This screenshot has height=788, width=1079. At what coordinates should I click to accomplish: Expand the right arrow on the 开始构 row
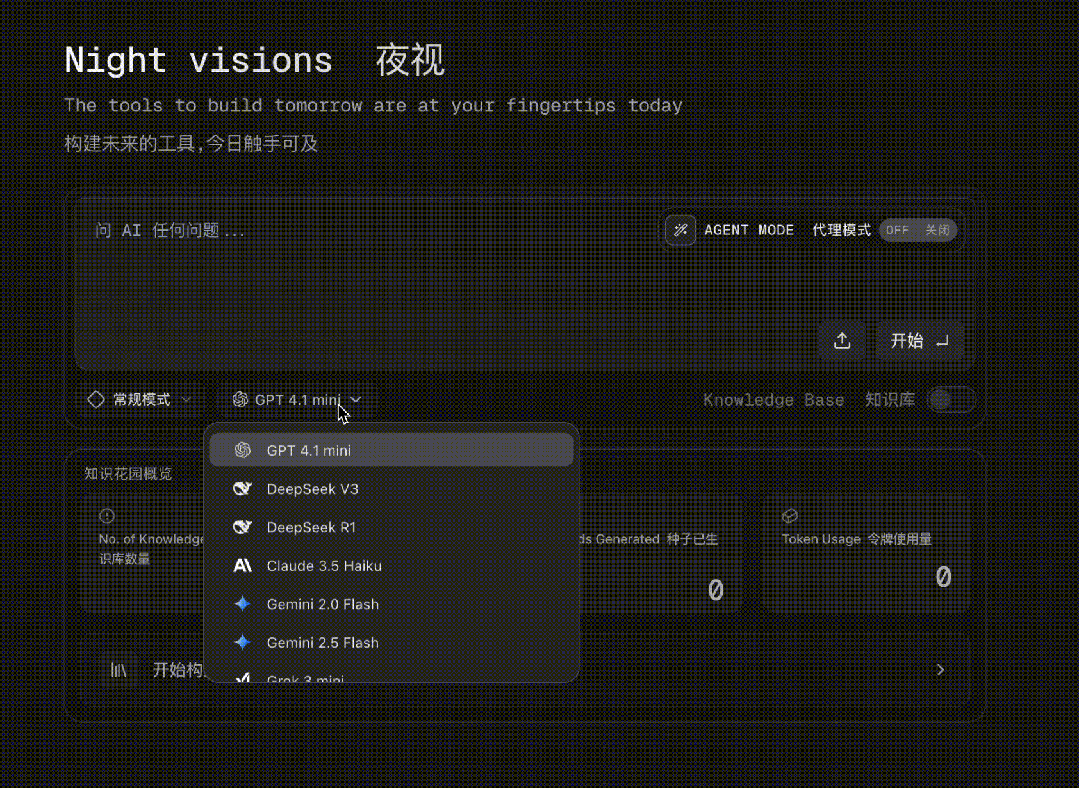point(941,670)
